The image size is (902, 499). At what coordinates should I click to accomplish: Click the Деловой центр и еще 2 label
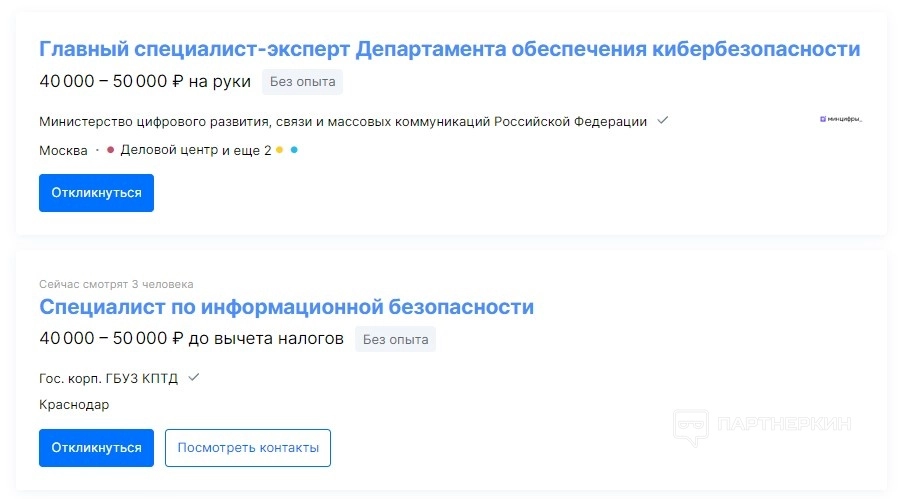[x=195, y=150]
